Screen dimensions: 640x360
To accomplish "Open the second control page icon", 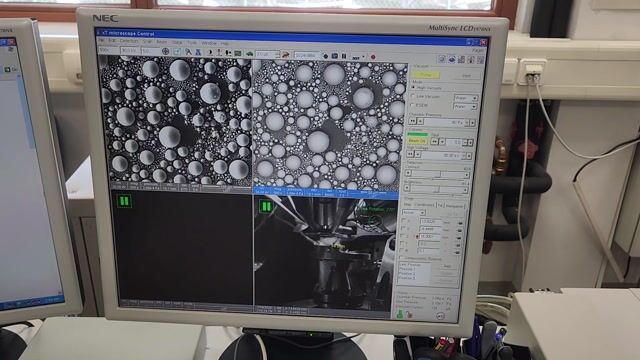I will tap(452, 59).
